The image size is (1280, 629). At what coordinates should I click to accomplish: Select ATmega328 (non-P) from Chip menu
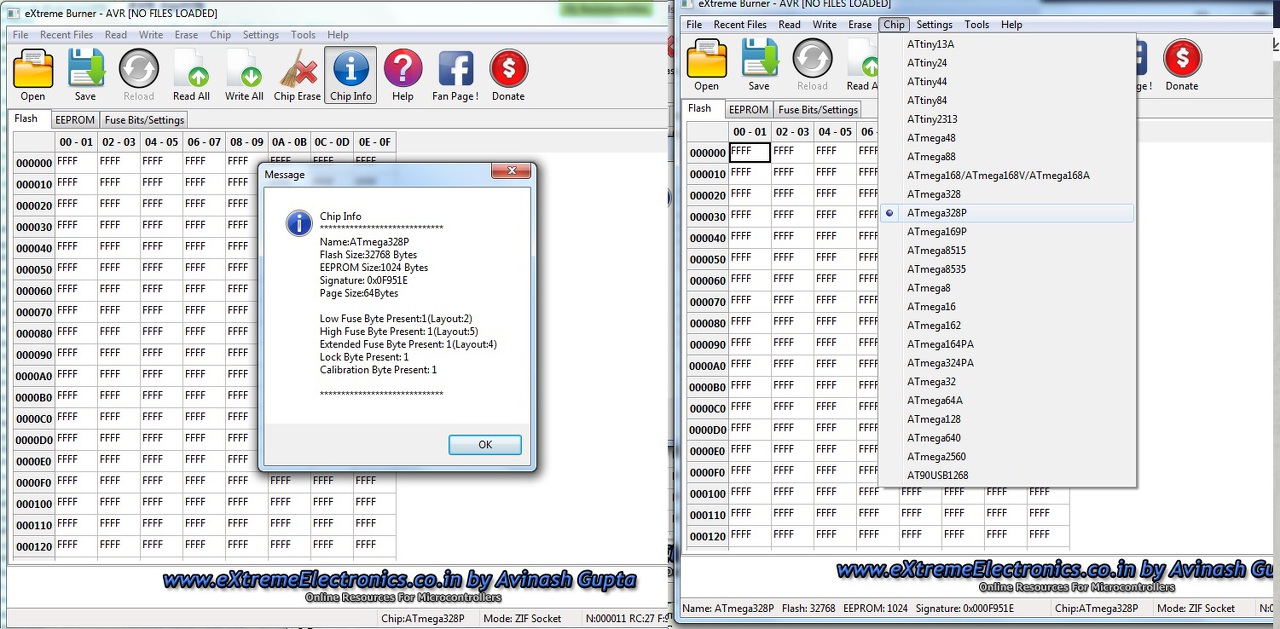point(1007,194)
